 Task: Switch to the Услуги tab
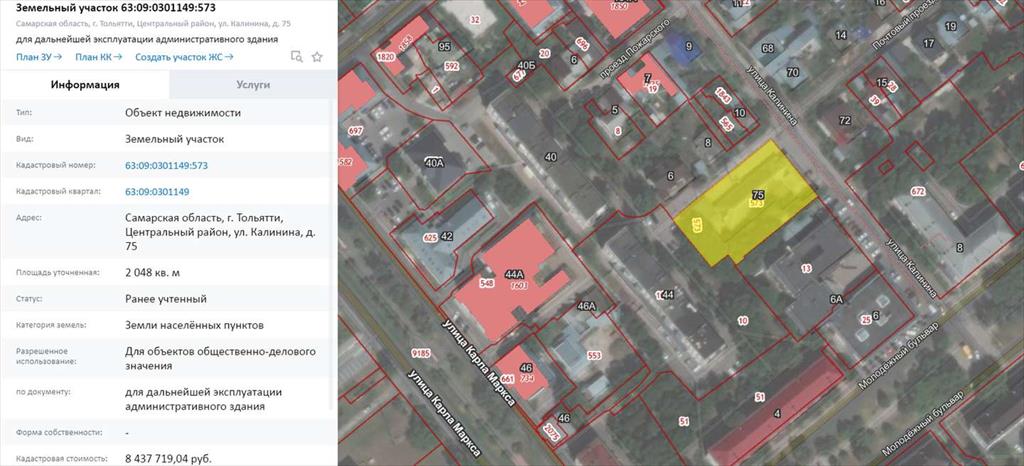pos(253,84)
